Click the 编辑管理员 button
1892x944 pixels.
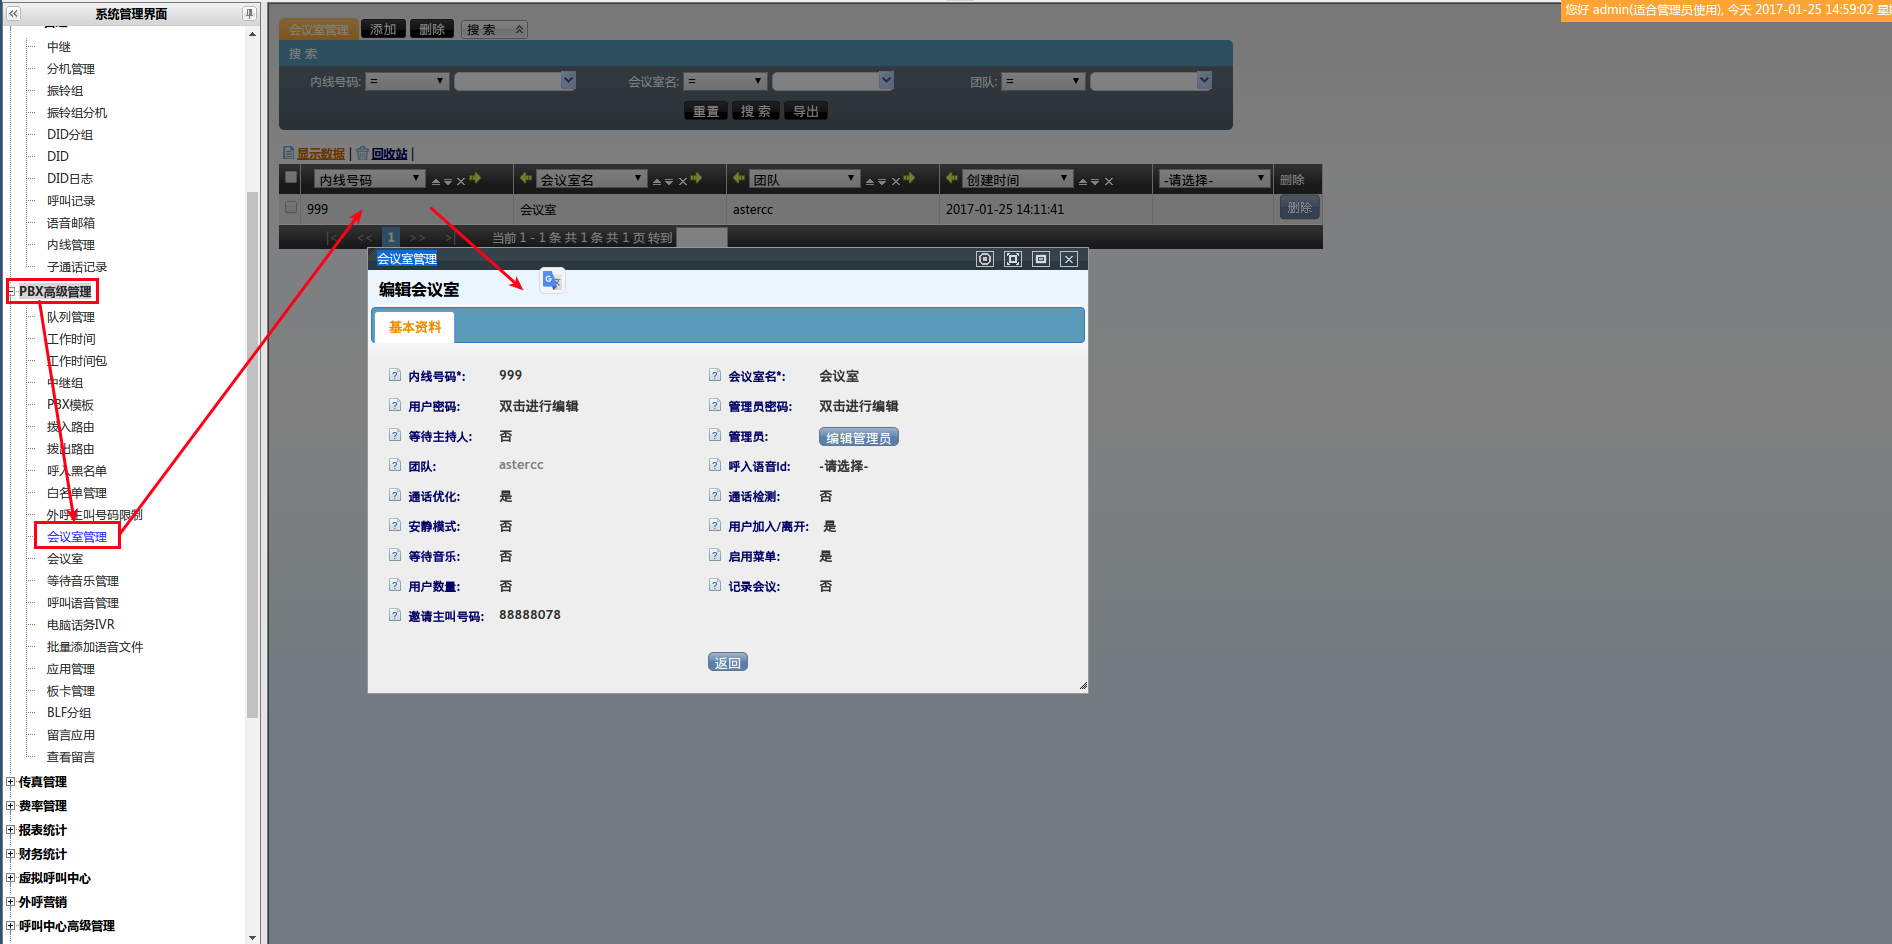pyautogui.click(x=858, y=437)
